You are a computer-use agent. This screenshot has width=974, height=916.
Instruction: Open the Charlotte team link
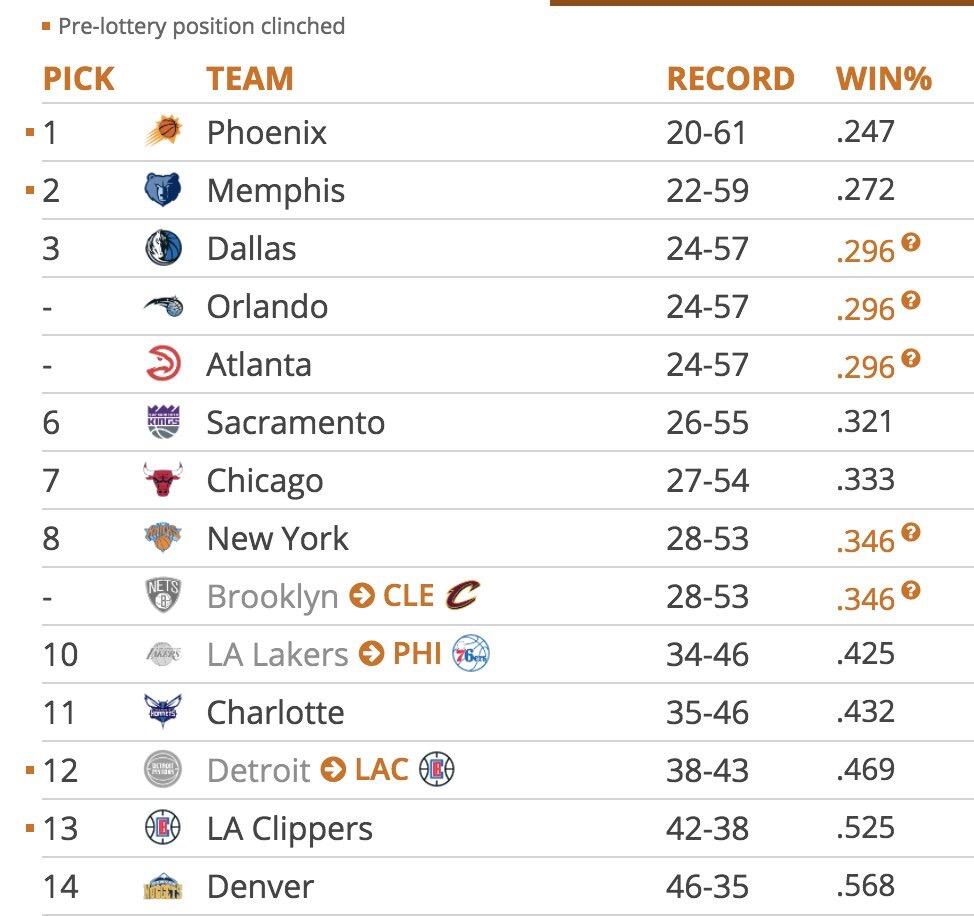pos(275,712)
